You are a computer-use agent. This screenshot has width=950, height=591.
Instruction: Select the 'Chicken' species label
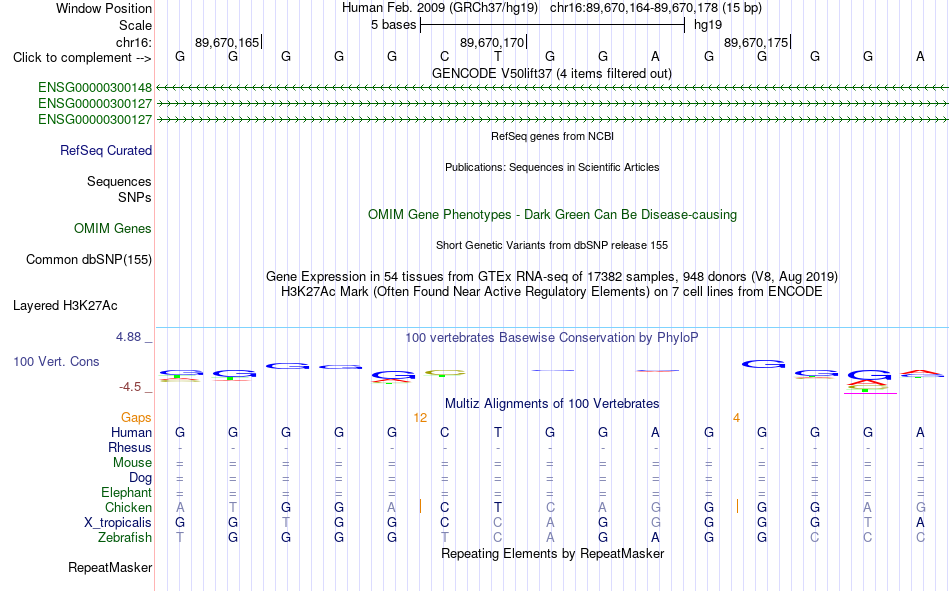(x=128, y=507)
